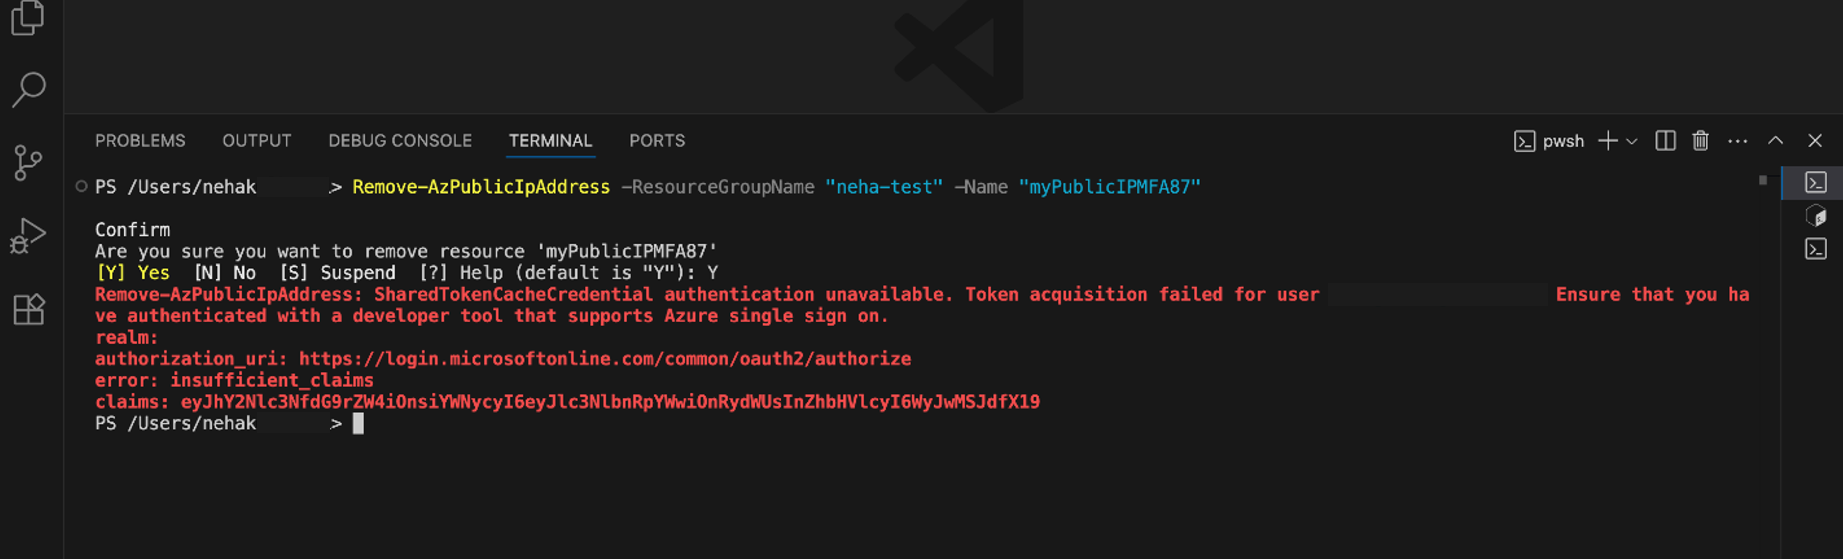Select the first terminal in the terminal list

pyautogui.click(x=1815, y=182)
